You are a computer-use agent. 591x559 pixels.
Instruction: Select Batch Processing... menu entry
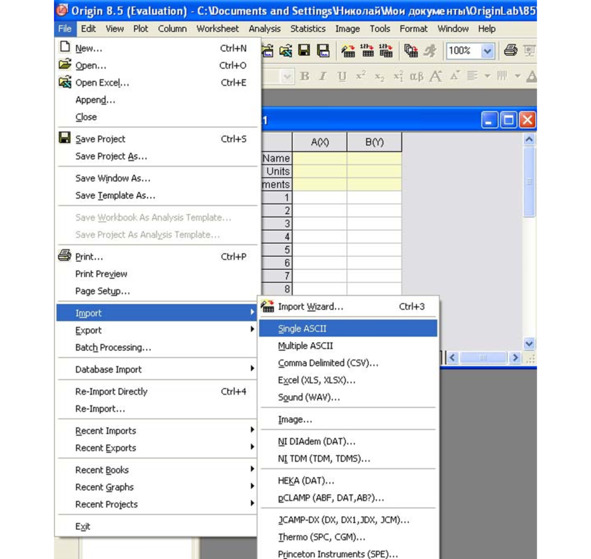pos(156,348)
